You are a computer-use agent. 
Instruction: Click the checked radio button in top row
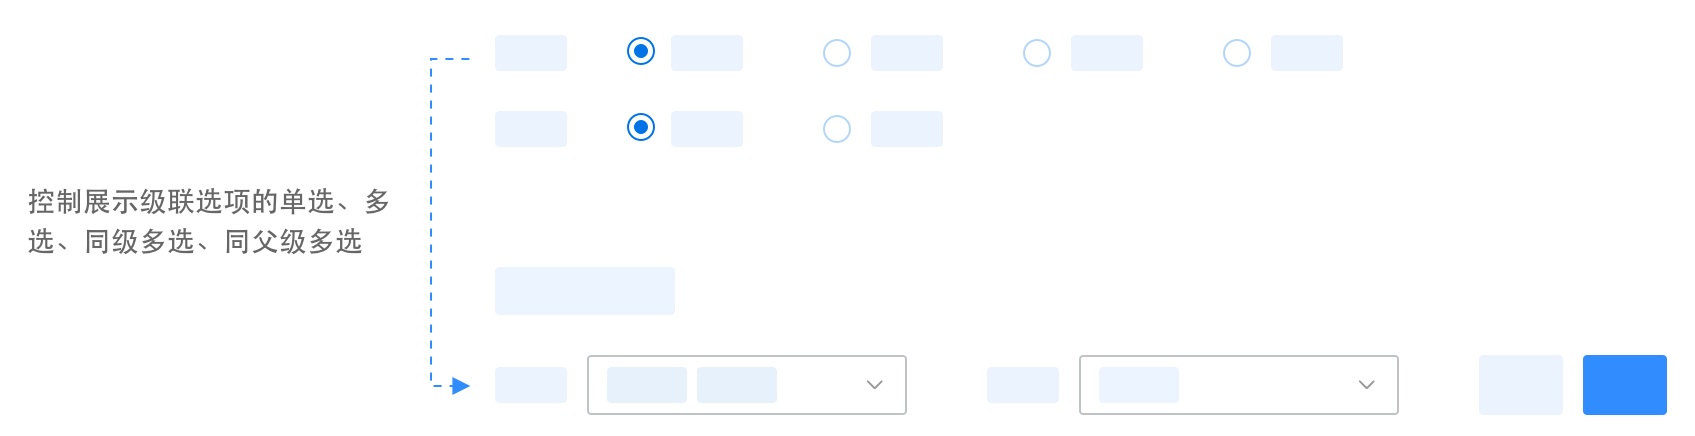(x=641, y=51)
